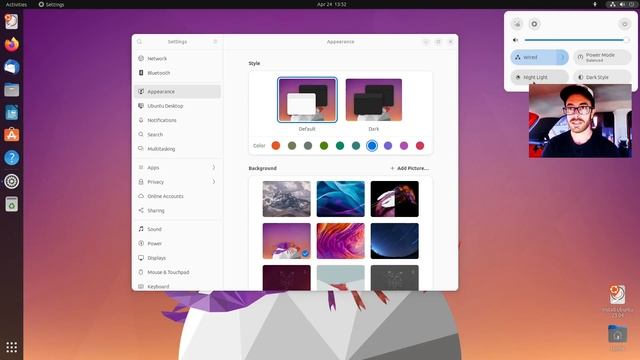Open the Trash from the dock

(11, 204)
